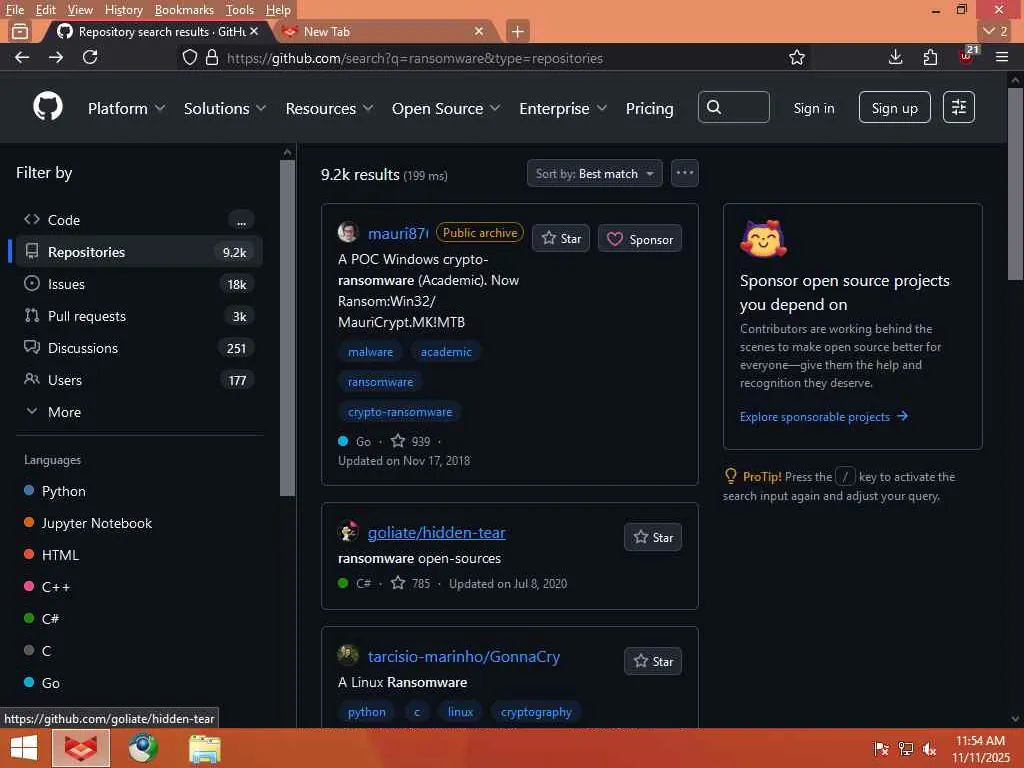Reload the page with refresh icon

click(90, 57)
